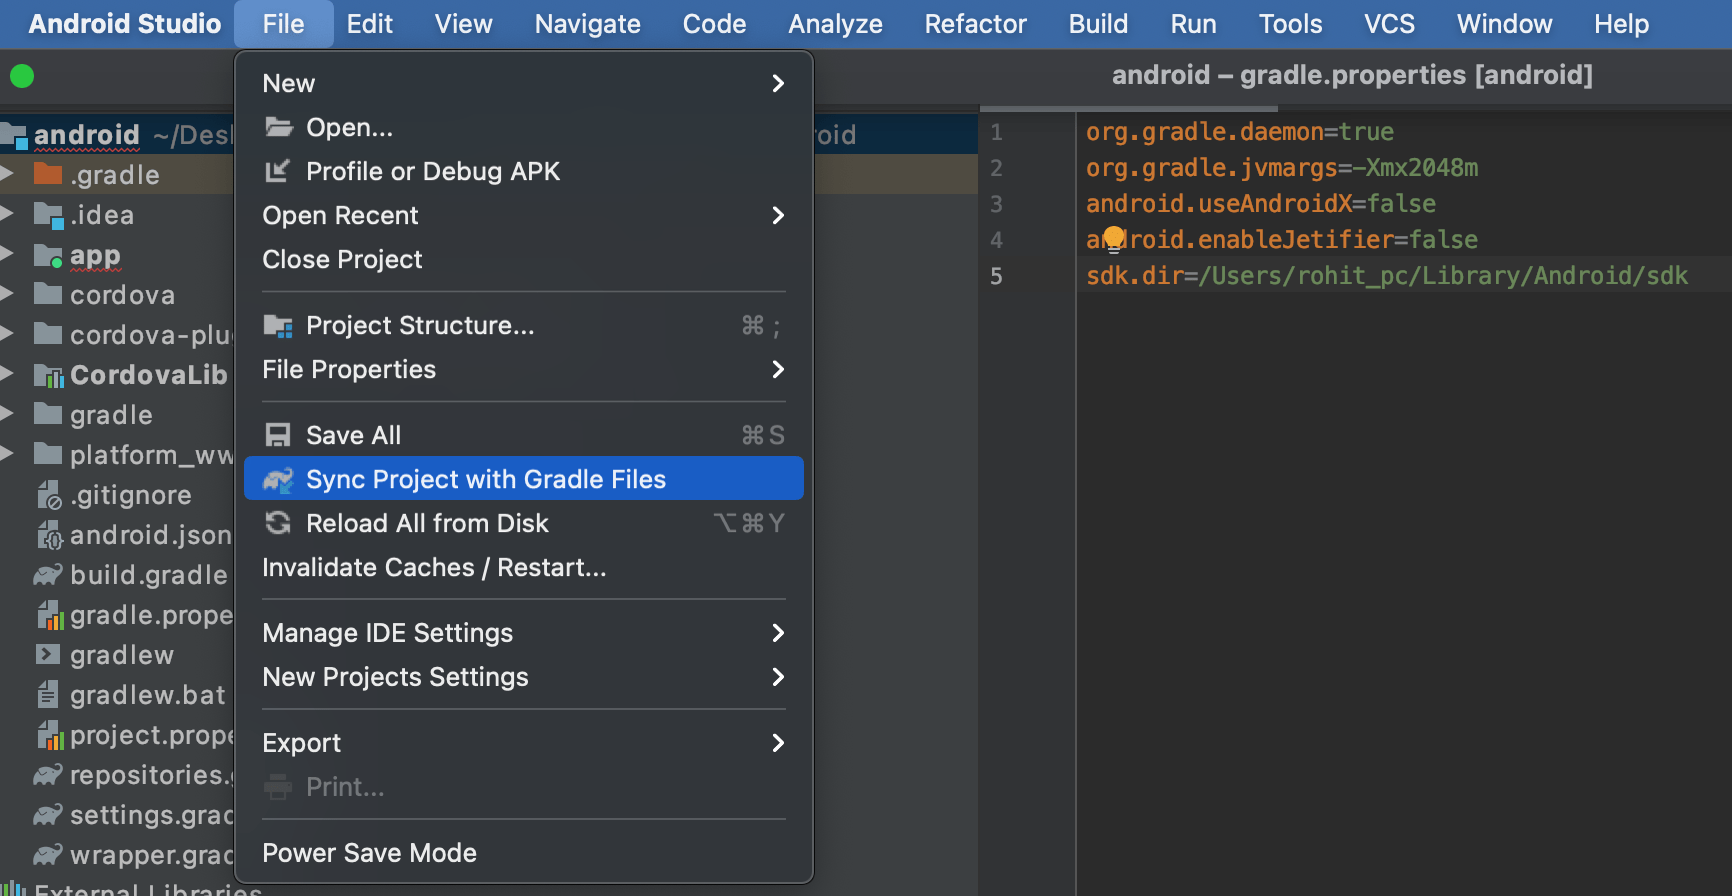The image size is (1732, 896).
Task: Click the Open folder icon in File menu
Action: (278, 127)
